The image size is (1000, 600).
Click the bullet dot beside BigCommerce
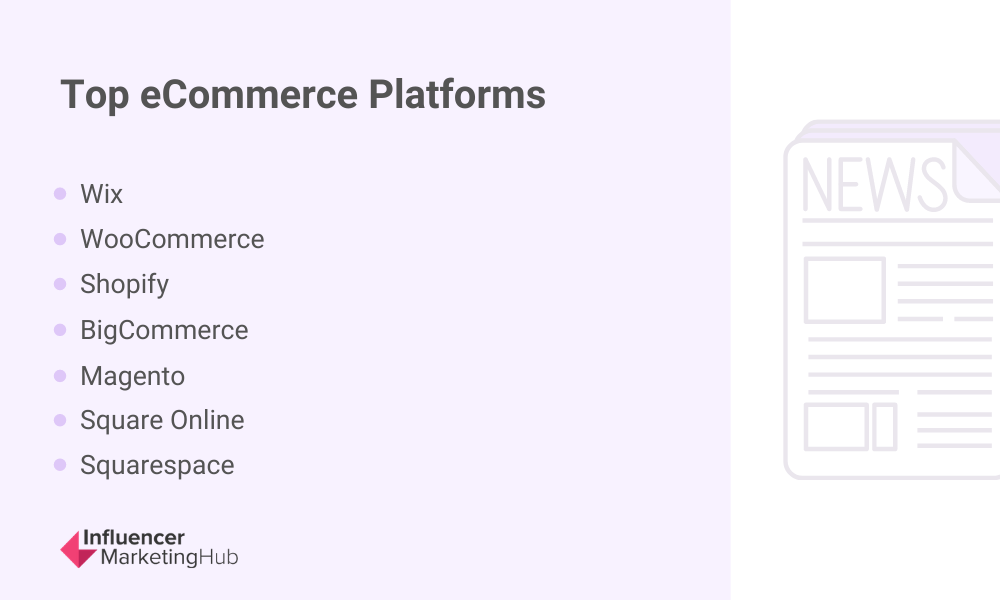pyautogui.click(x=60, y=330)
